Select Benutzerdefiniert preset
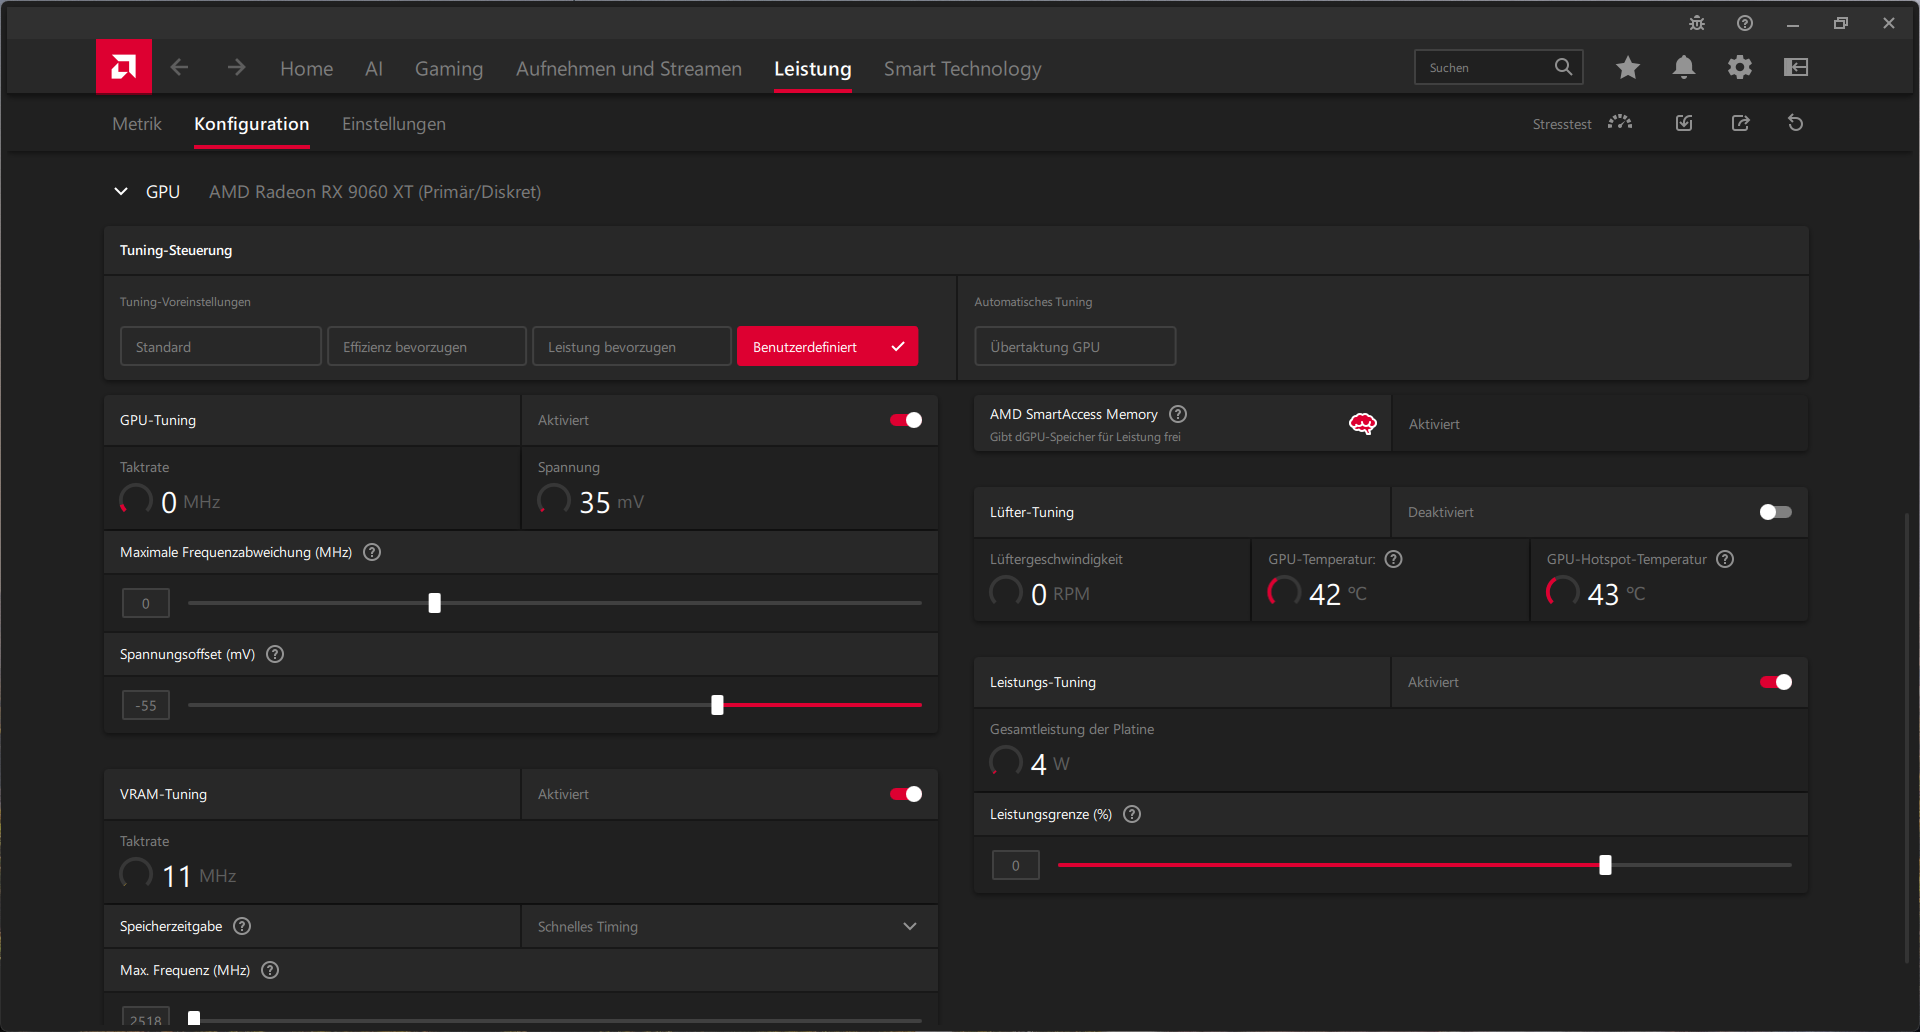 pyautogui.click(x=828, y=346)
